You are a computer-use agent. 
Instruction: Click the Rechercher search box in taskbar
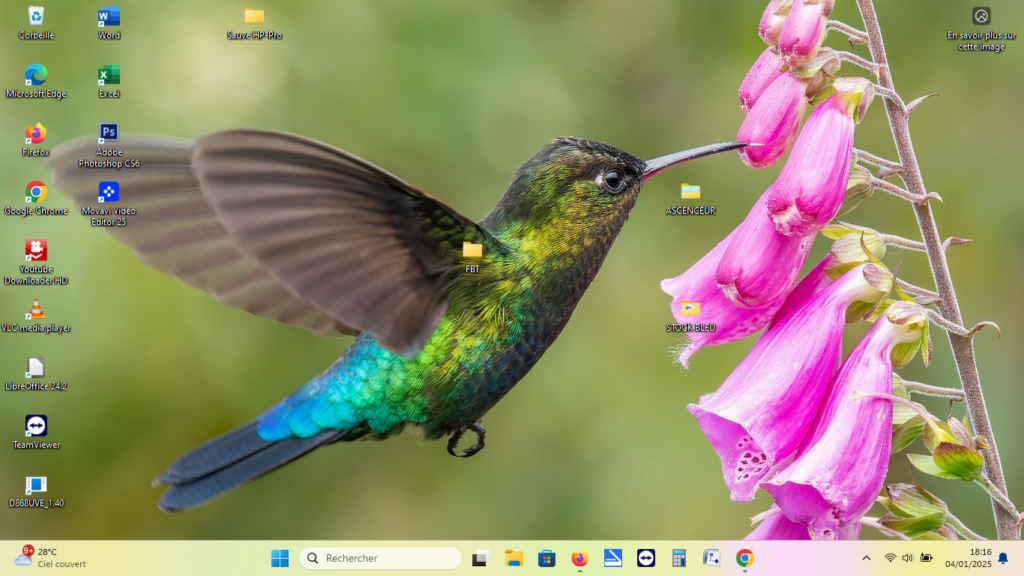pos(381,558)
